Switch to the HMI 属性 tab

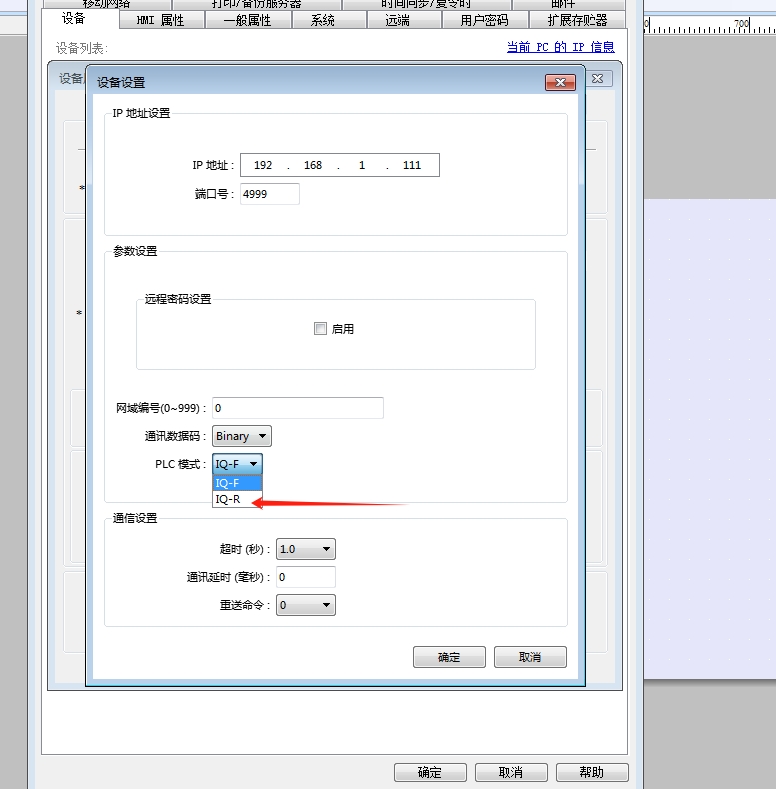click(x=160, y=20)
